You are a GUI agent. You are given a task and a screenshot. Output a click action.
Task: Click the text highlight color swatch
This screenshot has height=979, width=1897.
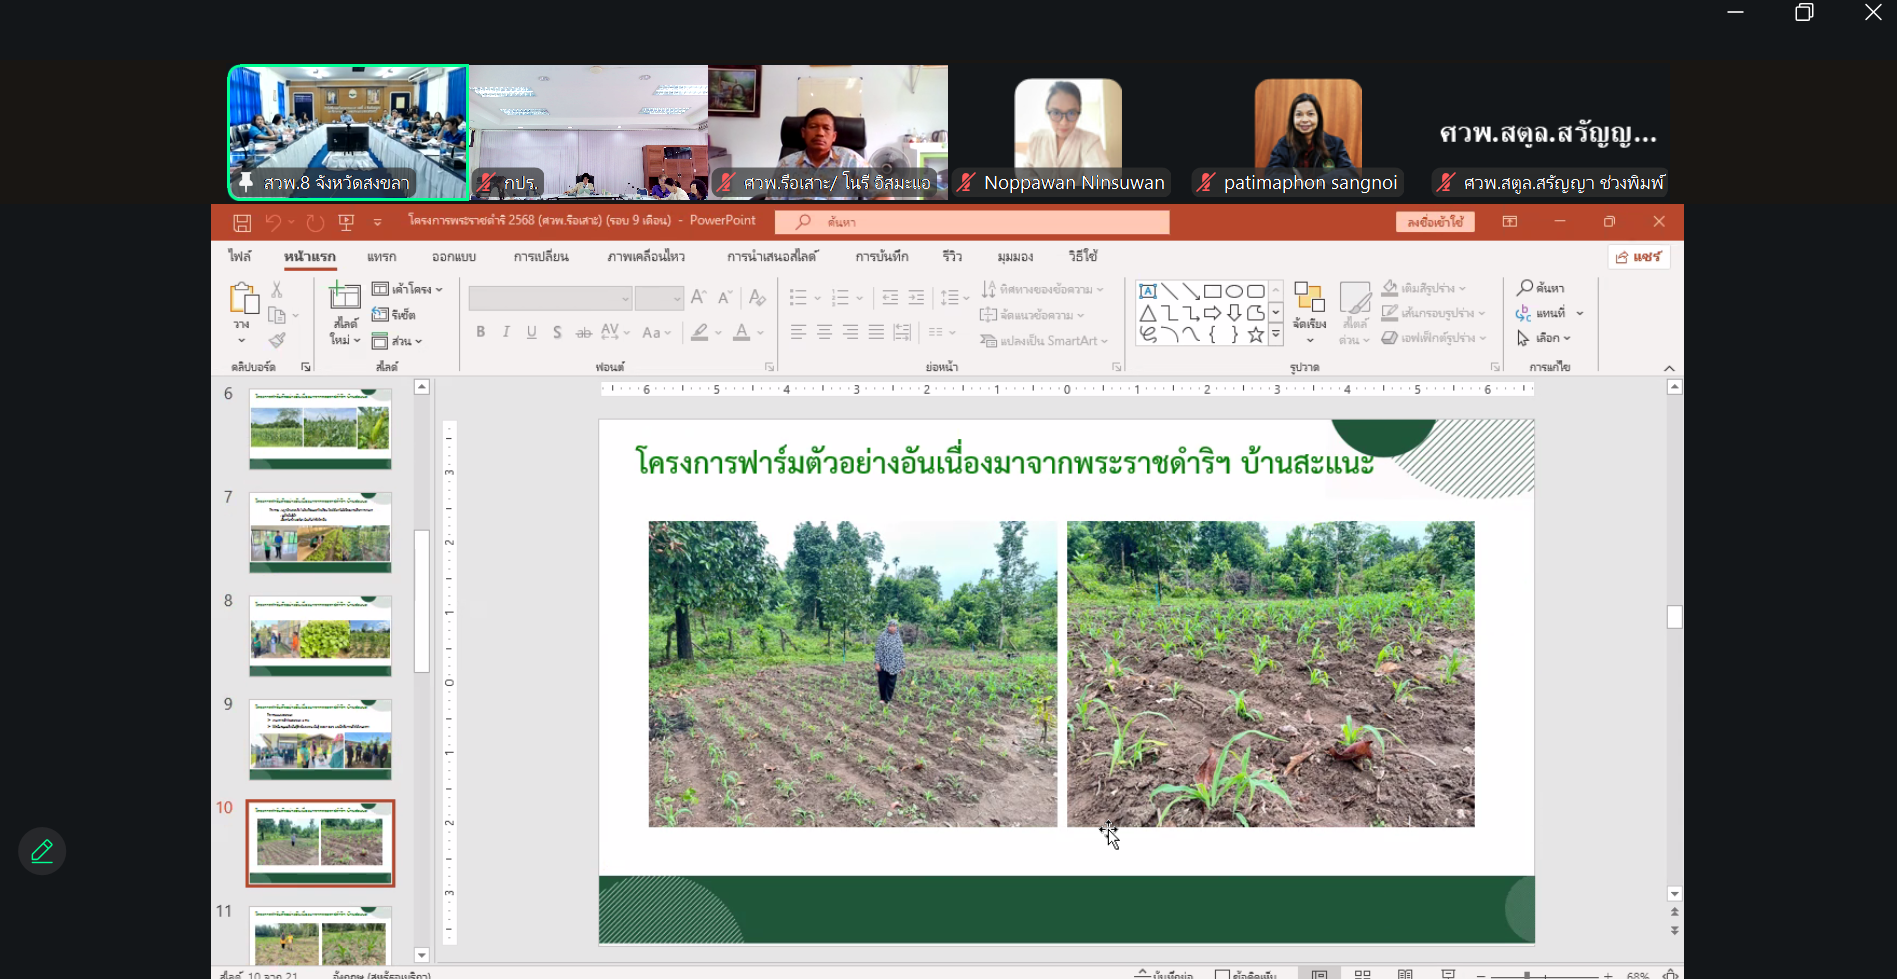point(700,332)
